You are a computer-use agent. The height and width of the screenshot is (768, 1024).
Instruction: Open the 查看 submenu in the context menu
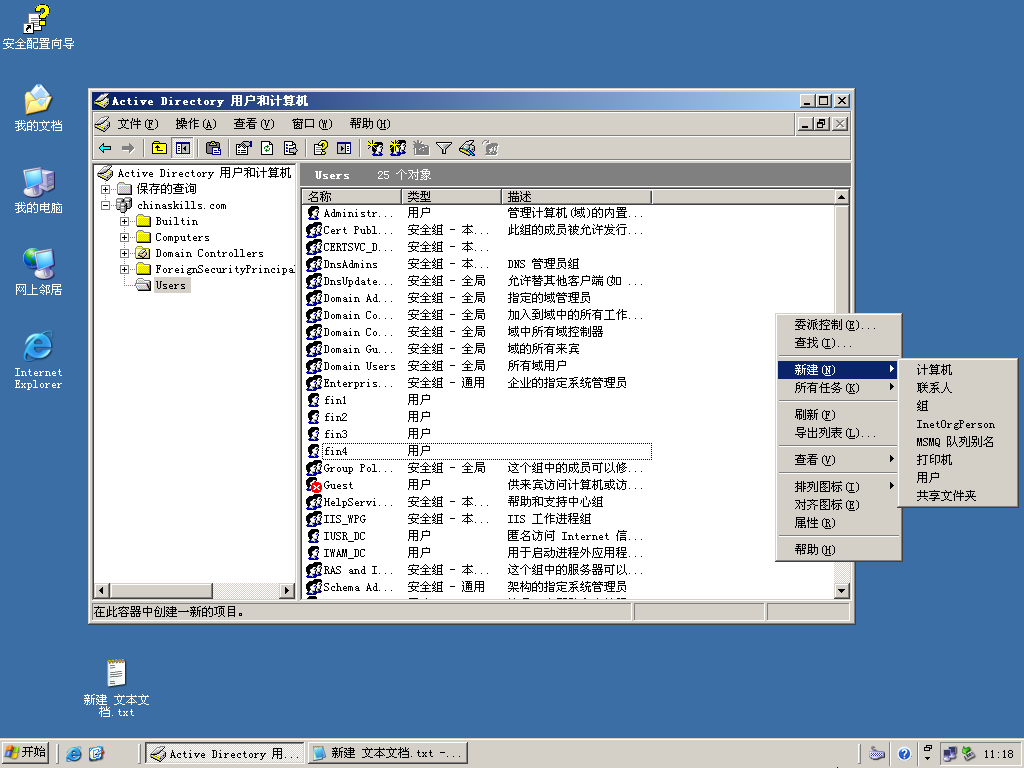pos(839,460)
